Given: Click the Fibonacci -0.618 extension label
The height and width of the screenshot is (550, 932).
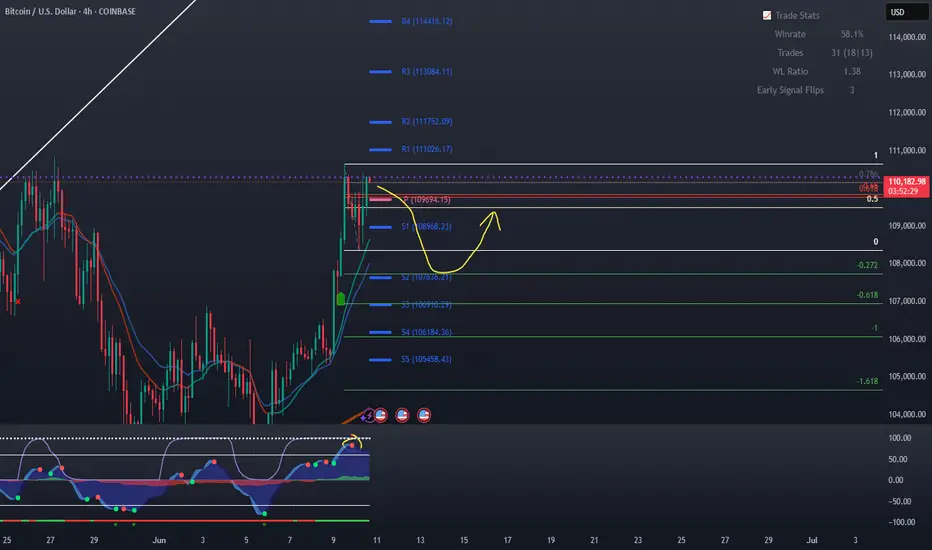Looking at the screenshot, I should coord(867,295).
